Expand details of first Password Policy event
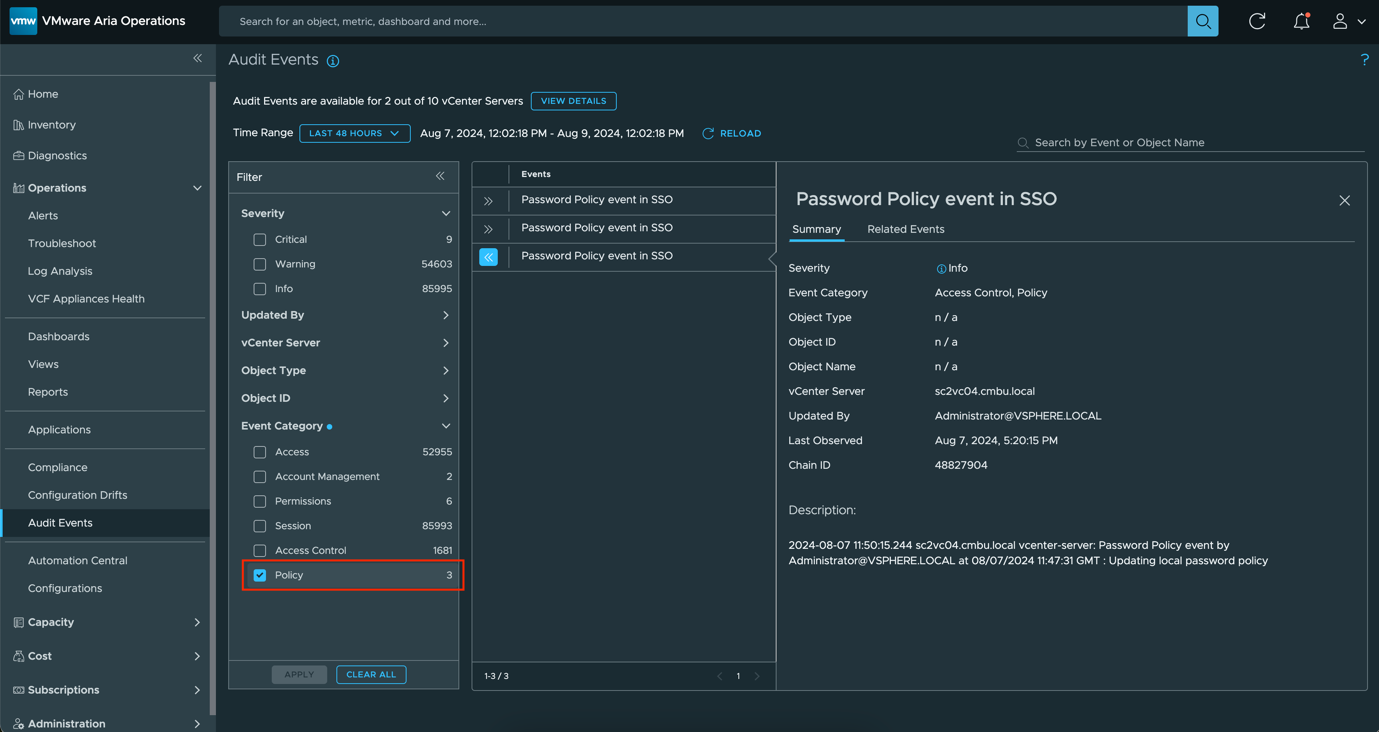Screen dimensions: 1379x732 (x=489, y=201)
